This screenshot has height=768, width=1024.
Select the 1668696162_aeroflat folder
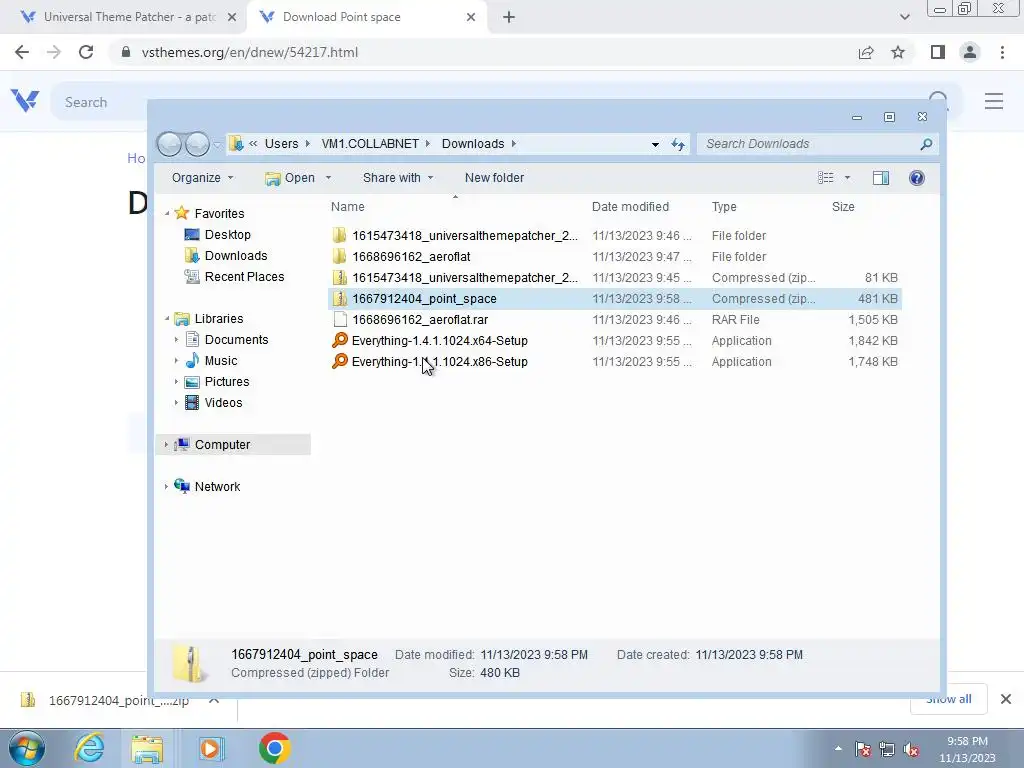(x=614, y=257)
